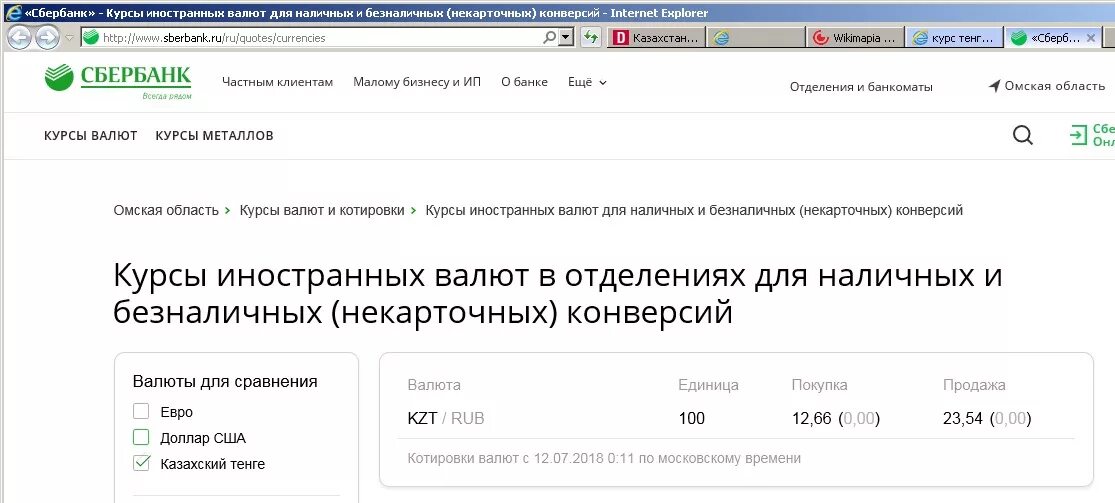Switch to the Wikimapia tab
The height and width of the screenshot is (503, 1115).
pos(855,38)
